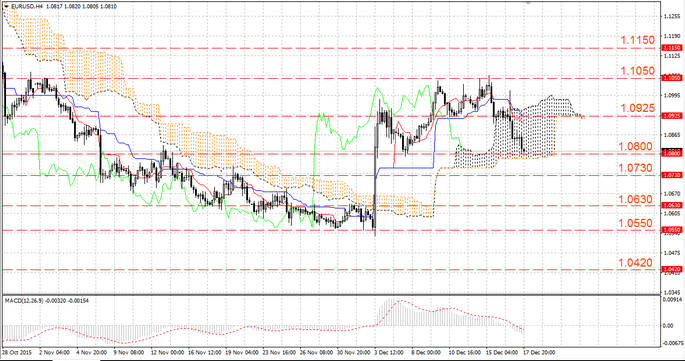Select the red 1.1050 price tag on axis
Screen dimensions: 685x361
[671, 78]
